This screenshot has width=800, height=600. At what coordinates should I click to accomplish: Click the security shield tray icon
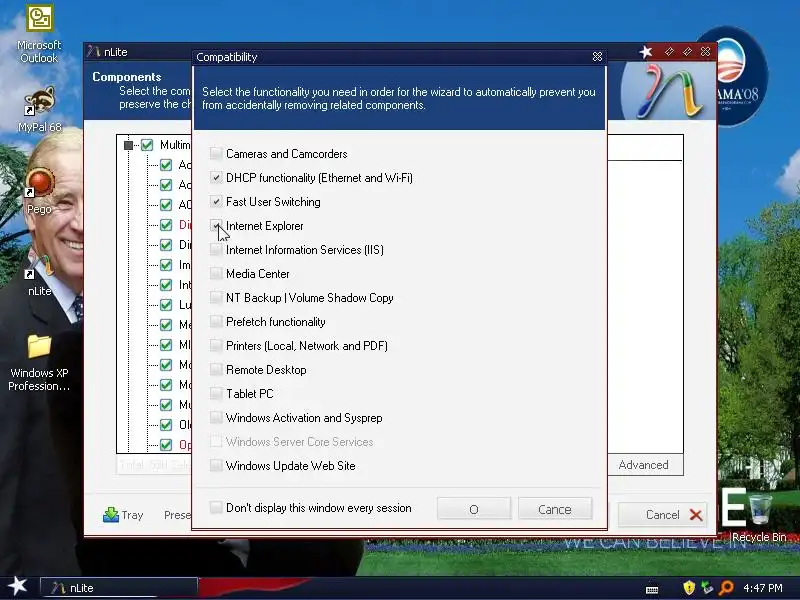[x=689, y=588]
